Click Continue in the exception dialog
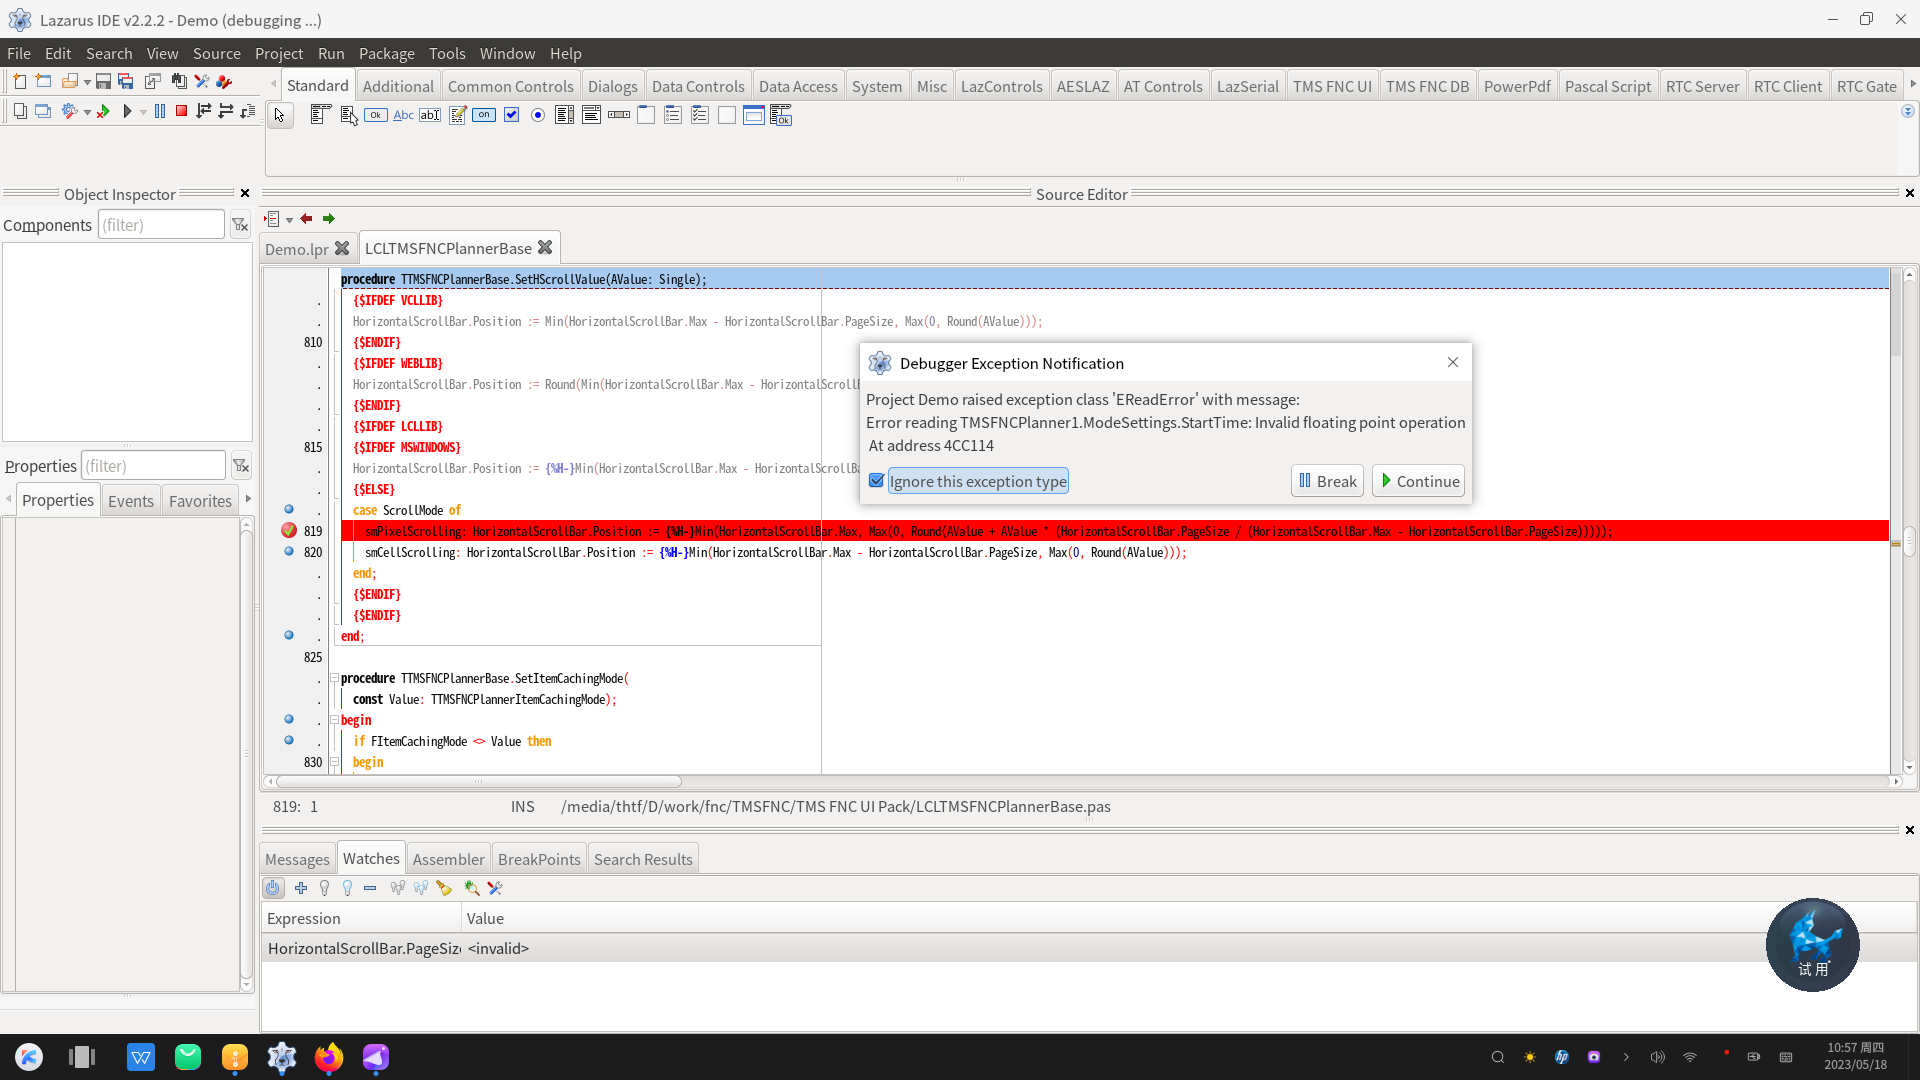The height and width of the screenshot is (1080, 1920). point(1419,481)
